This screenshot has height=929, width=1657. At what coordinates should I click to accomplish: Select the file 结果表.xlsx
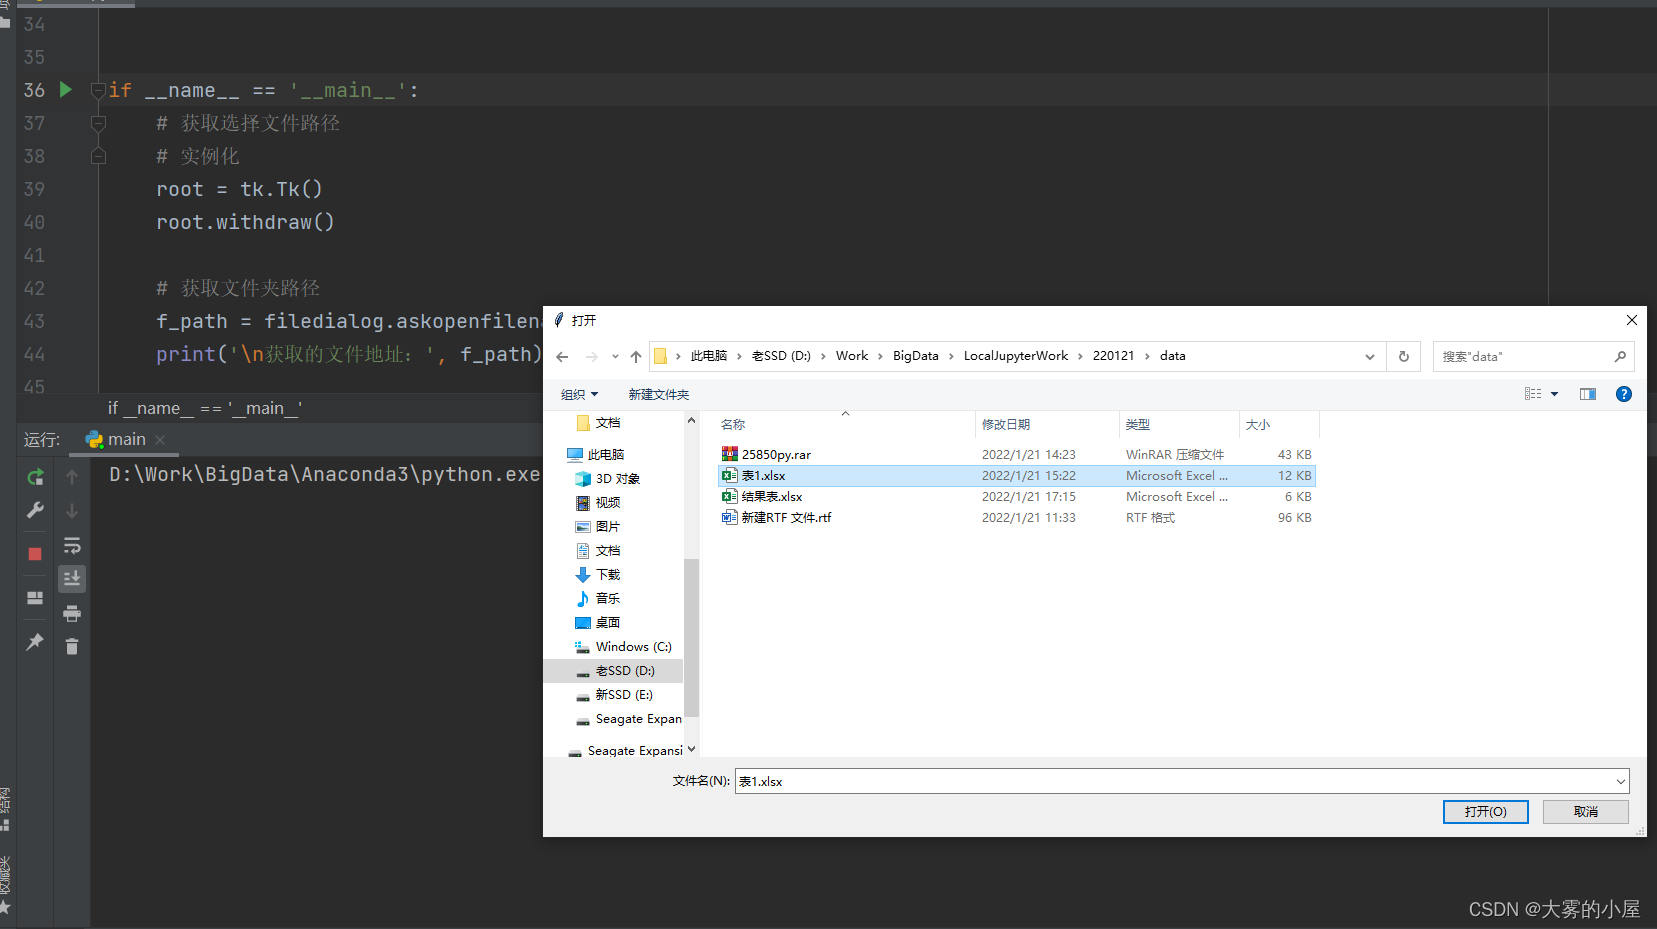click(1017, 497)
